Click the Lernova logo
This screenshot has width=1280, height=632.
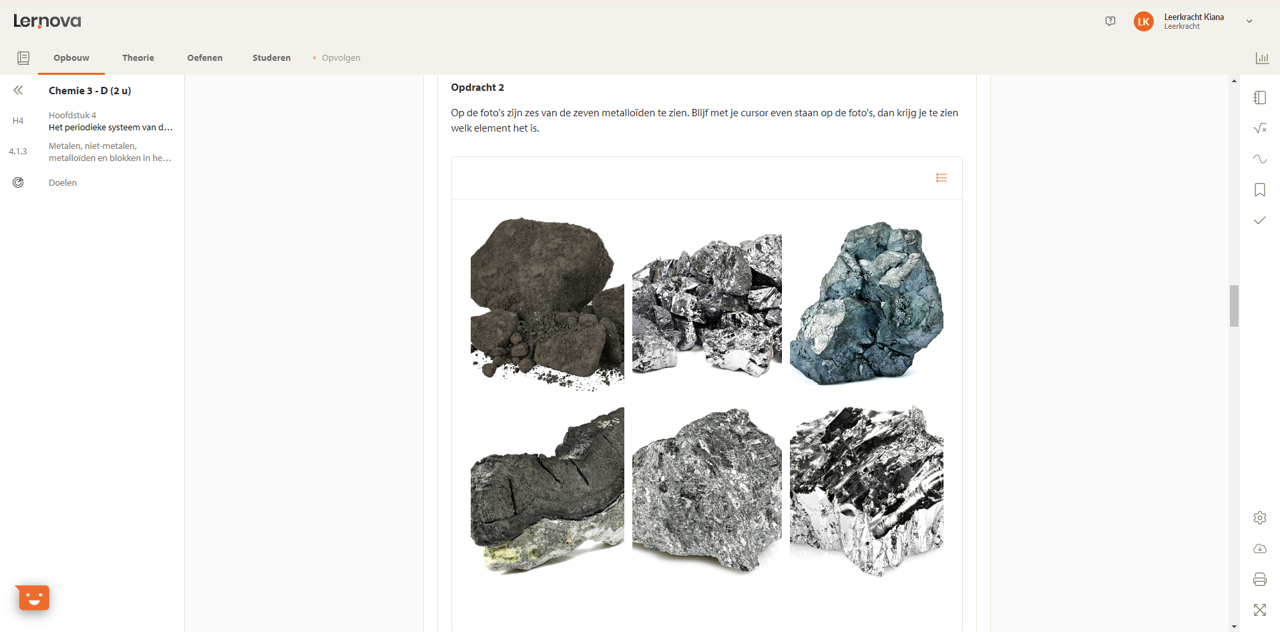pos(47,21)
